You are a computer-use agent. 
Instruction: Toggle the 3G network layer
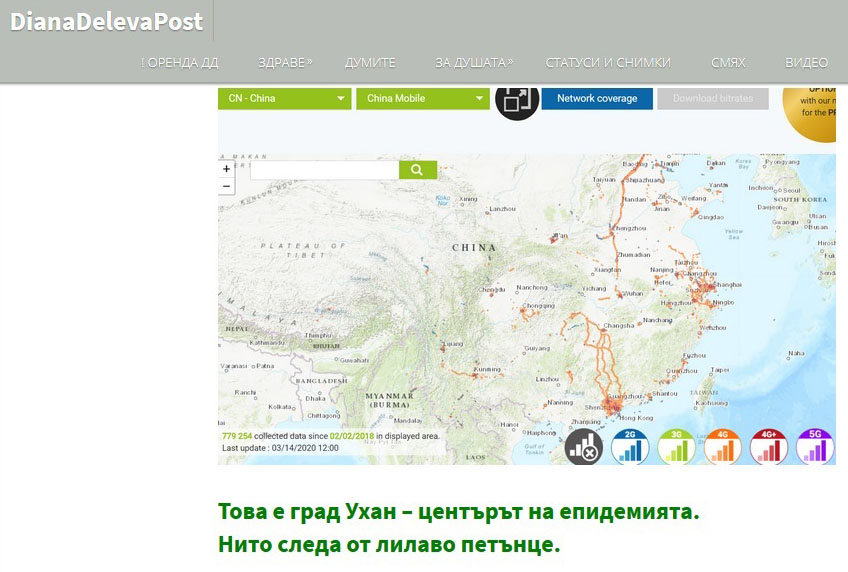[677, 447]
